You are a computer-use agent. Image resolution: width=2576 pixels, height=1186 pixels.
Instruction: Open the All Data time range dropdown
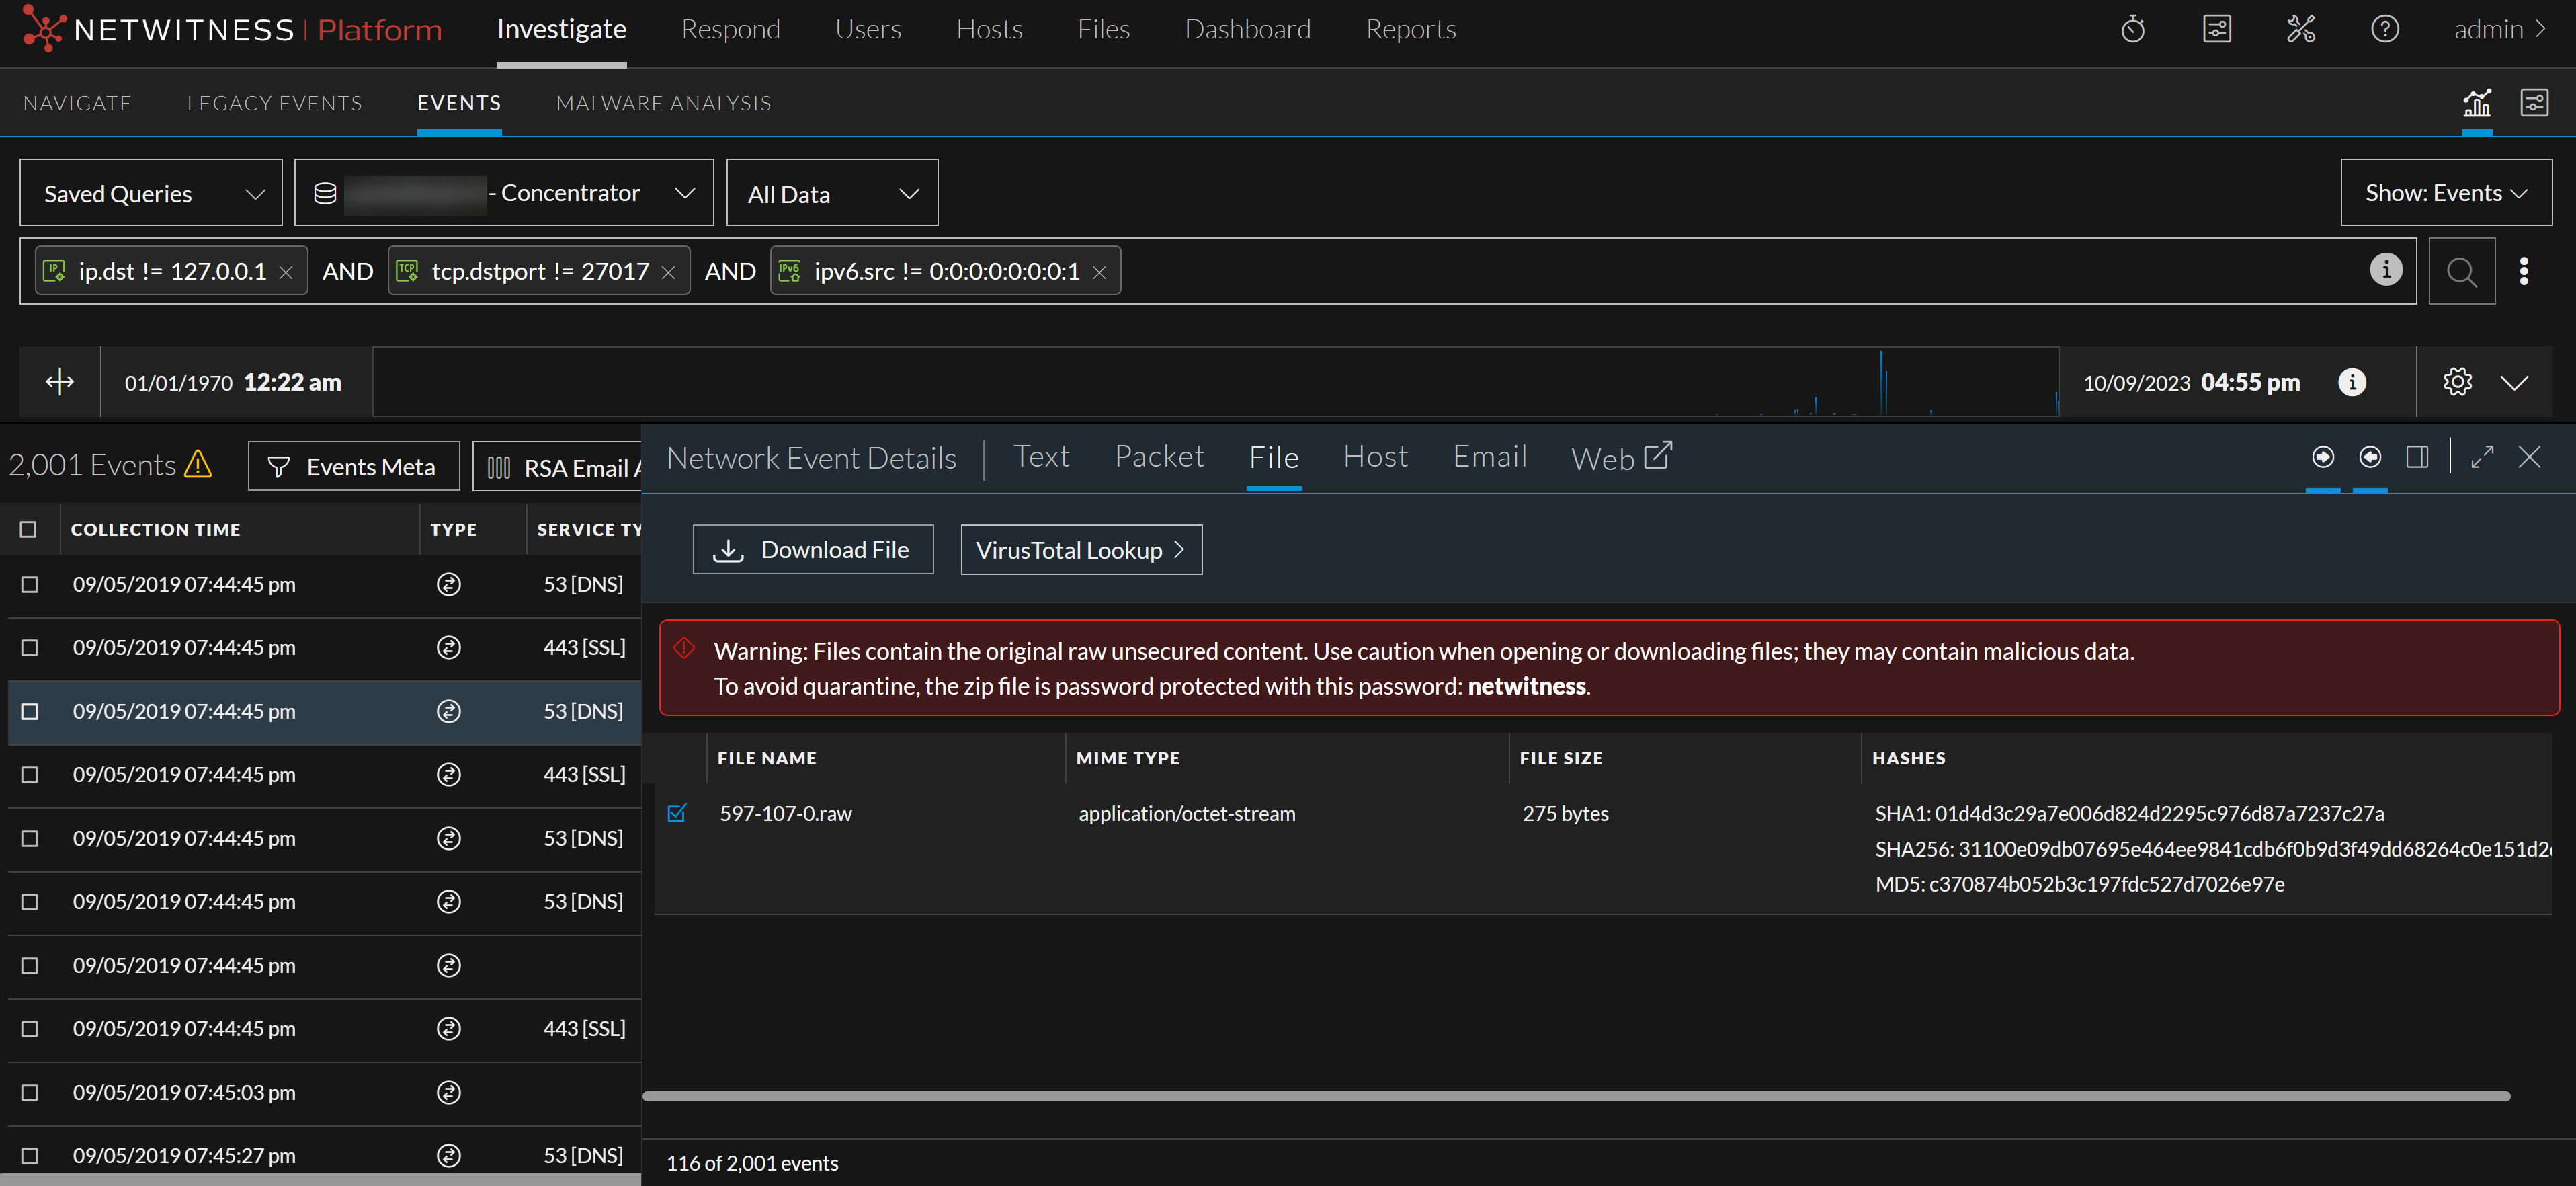click(832, 192)
